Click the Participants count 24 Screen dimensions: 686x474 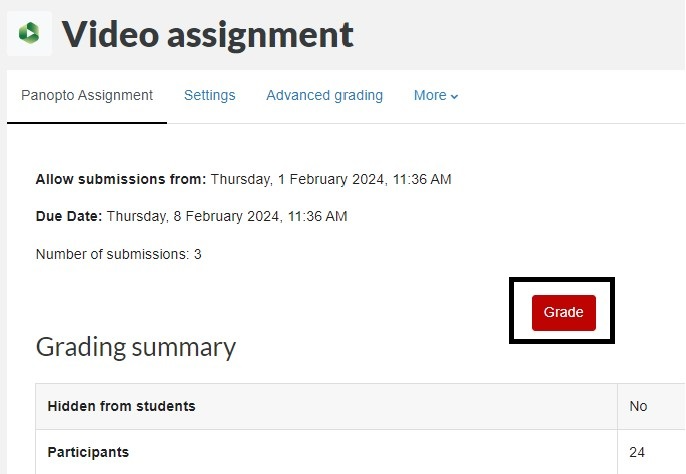(x=637, y=452)
